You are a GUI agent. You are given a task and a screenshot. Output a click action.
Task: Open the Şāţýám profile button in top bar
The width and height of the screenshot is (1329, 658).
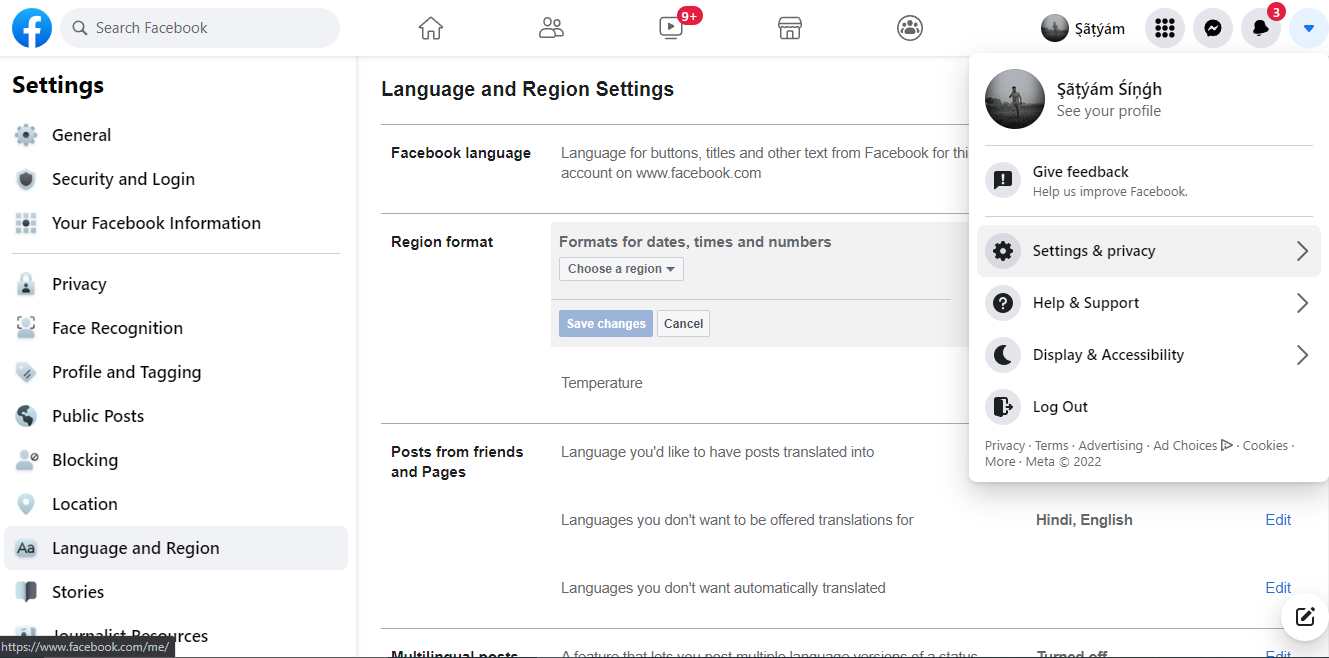(1084, 28)
